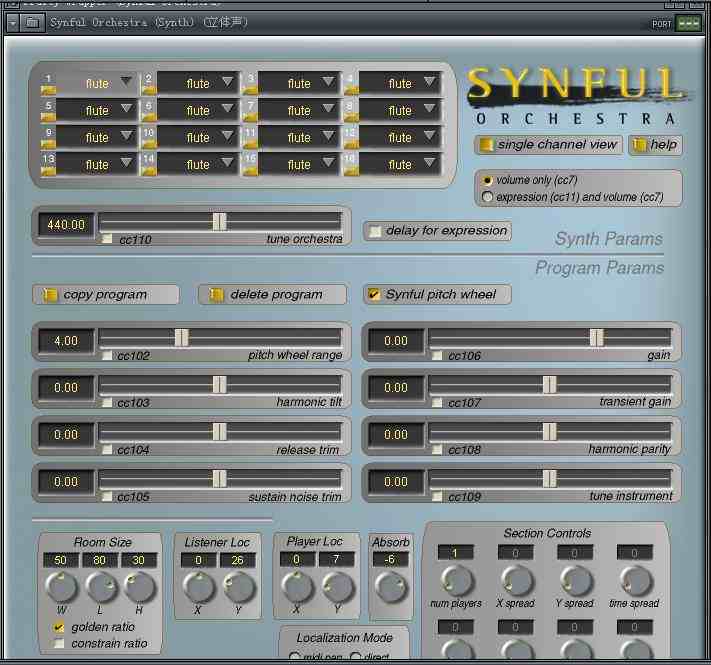Click the pitch wheel range slider handle
Image resolution: width=711 pixels, height=665 pixels.
pyautogui.click(x=181, y=338)
